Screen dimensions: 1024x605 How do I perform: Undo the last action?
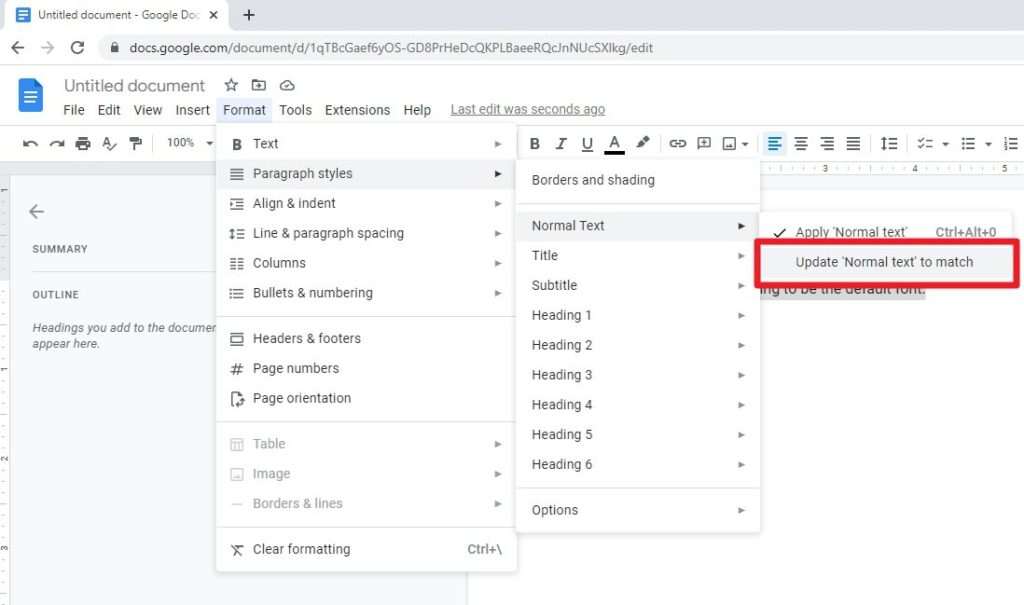pyautogui.click(x=30, y=143)
